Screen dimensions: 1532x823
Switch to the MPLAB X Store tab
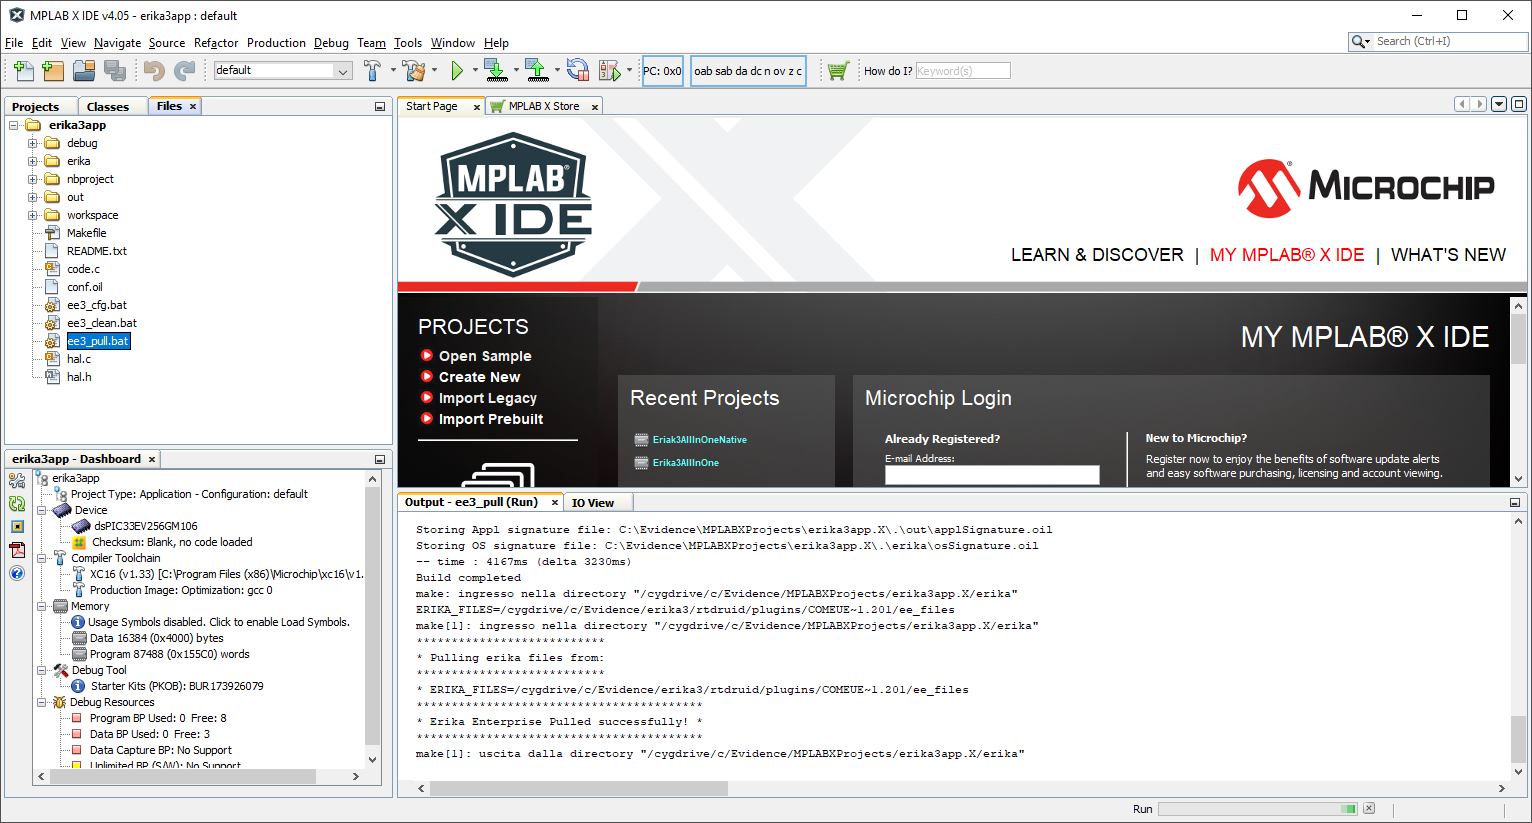[544, 106]
